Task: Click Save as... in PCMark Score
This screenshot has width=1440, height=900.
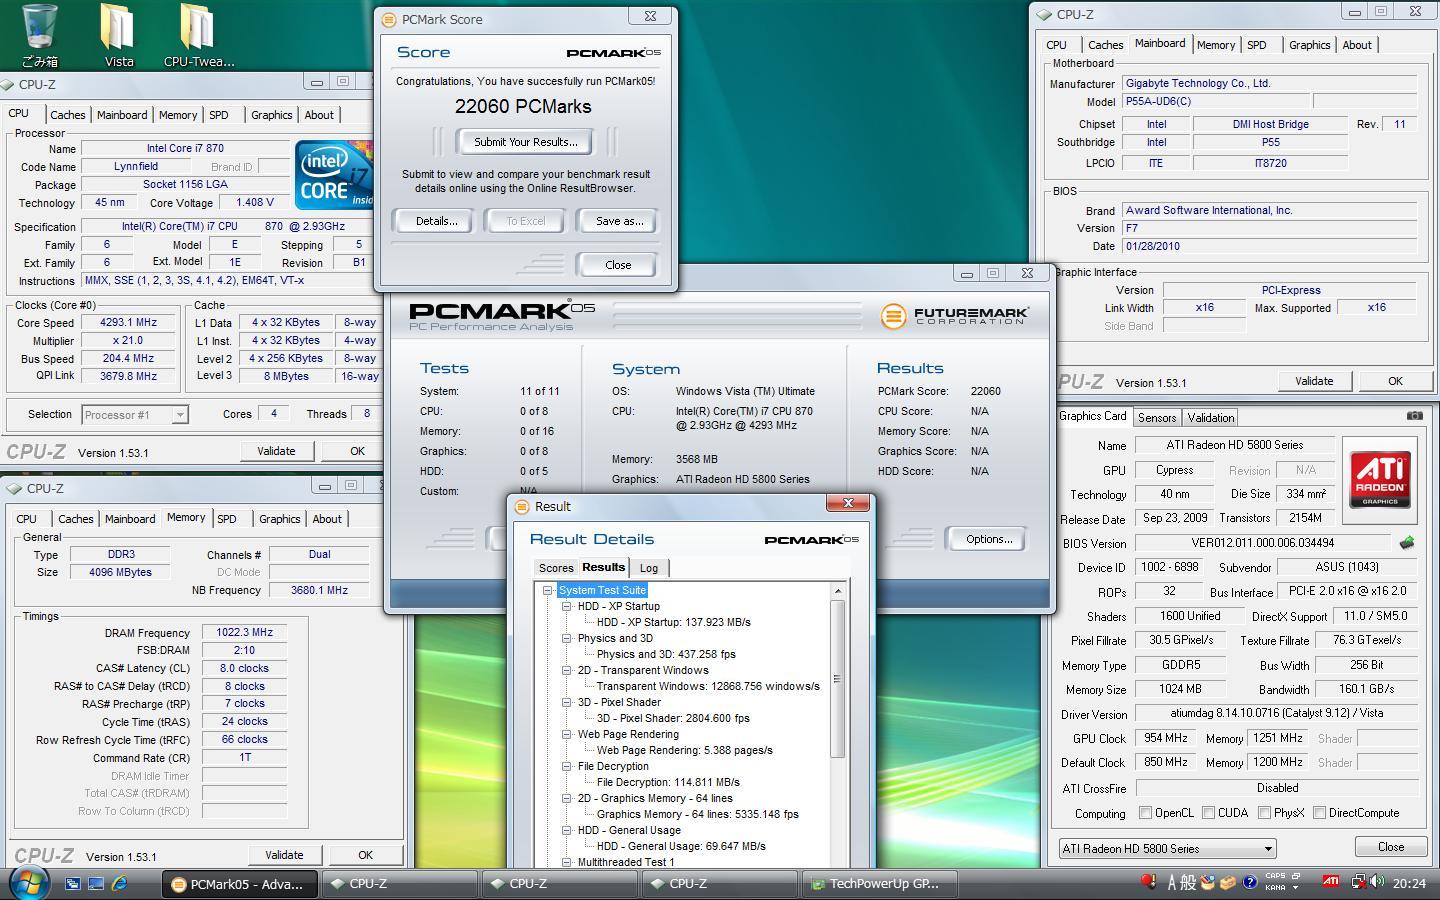Action: pyautogui.click(x=619, y=221)
